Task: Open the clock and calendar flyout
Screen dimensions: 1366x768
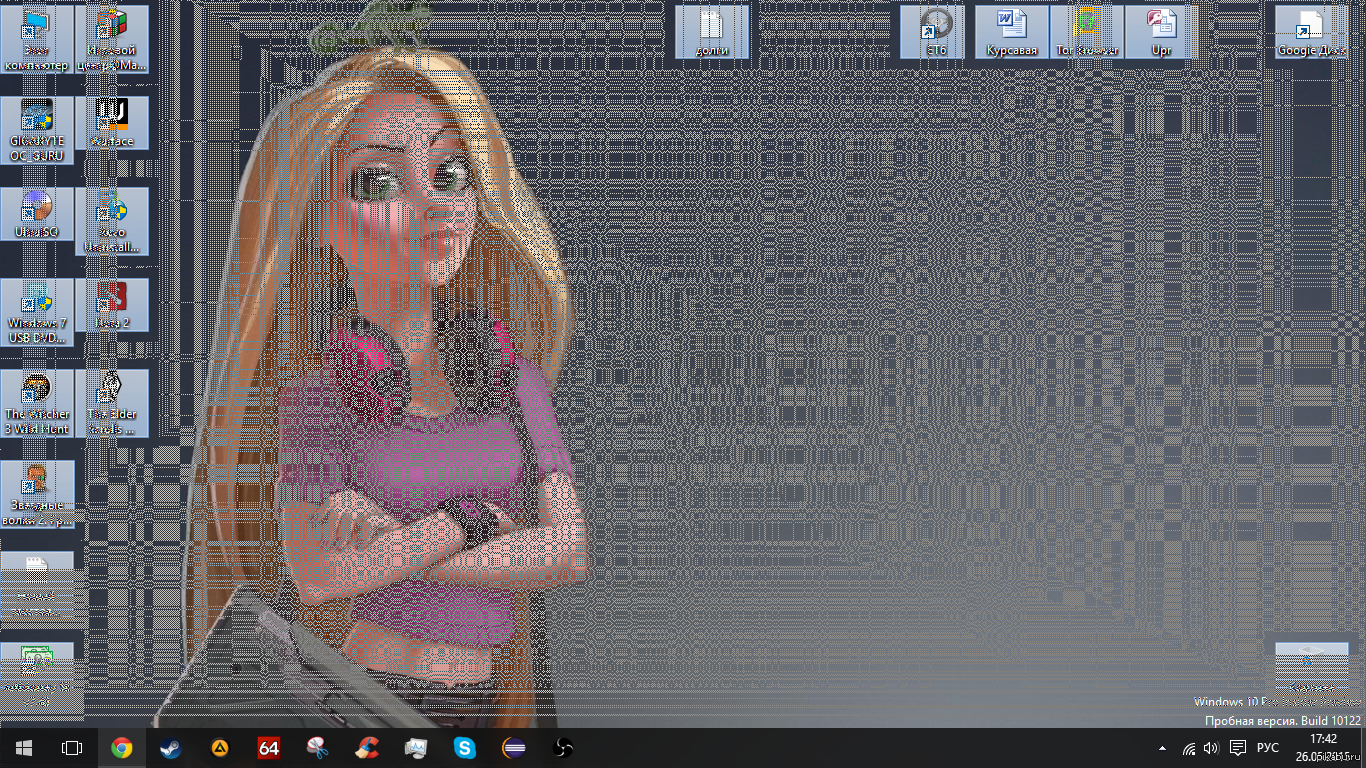Action: coord(1323,747)
